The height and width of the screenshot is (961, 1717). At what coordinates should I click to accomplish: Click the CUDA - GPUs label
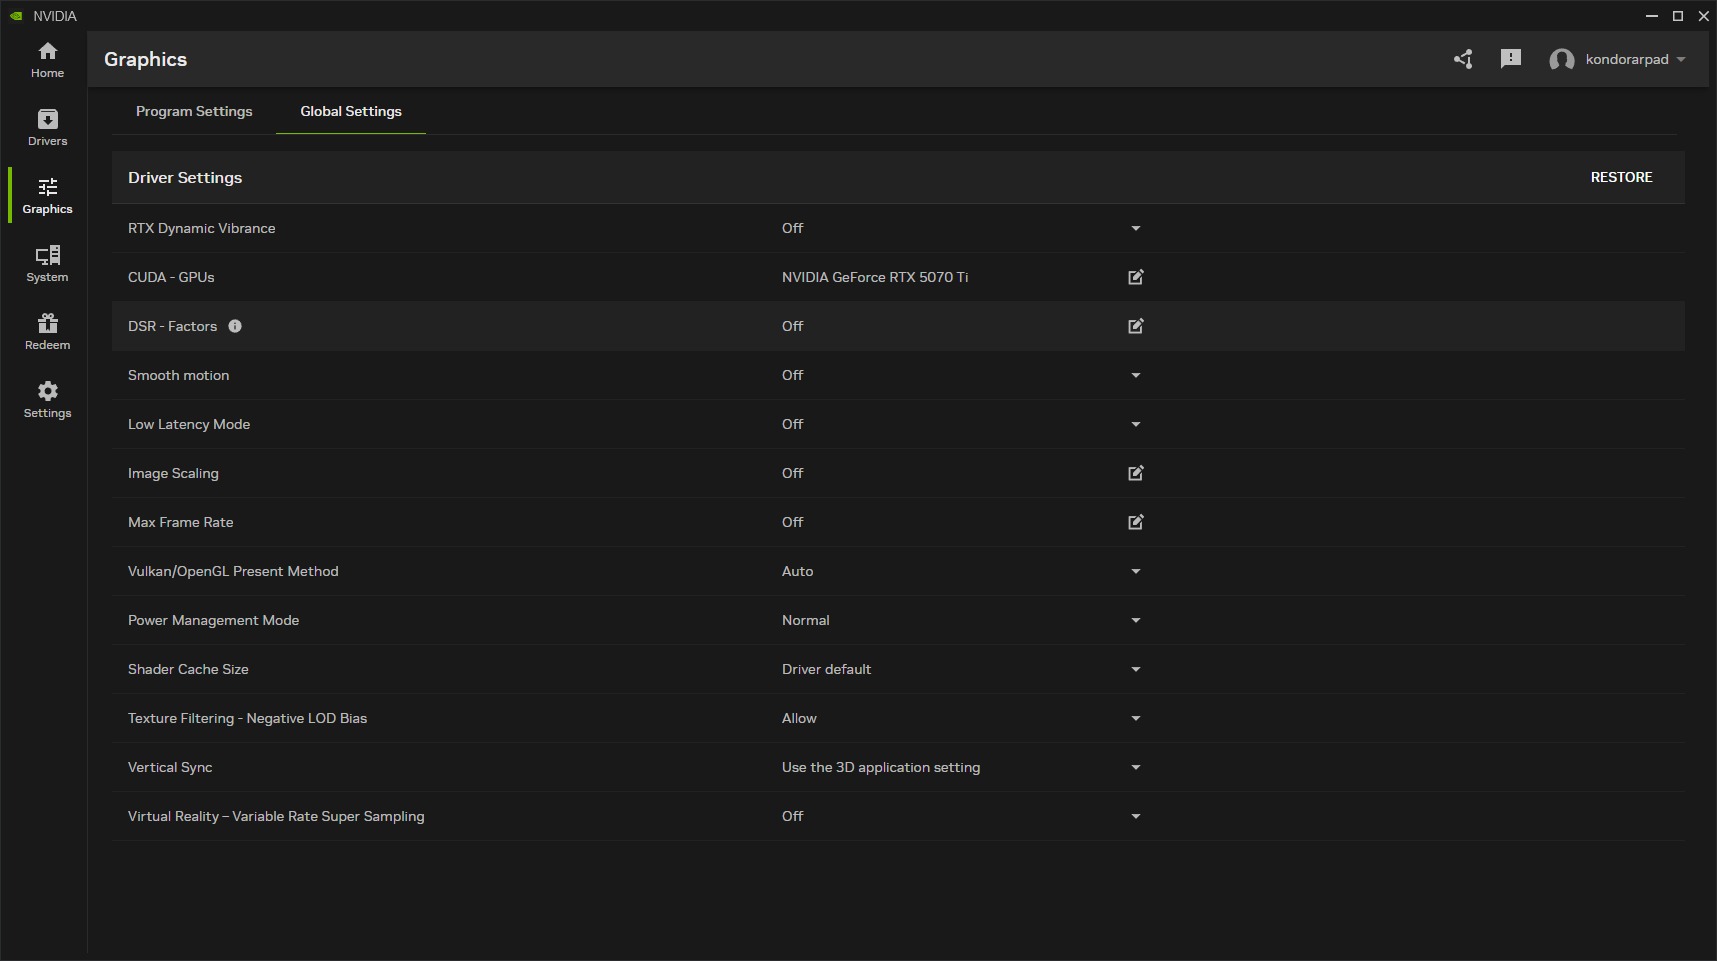pyautogui.click(x=171, y=277)
